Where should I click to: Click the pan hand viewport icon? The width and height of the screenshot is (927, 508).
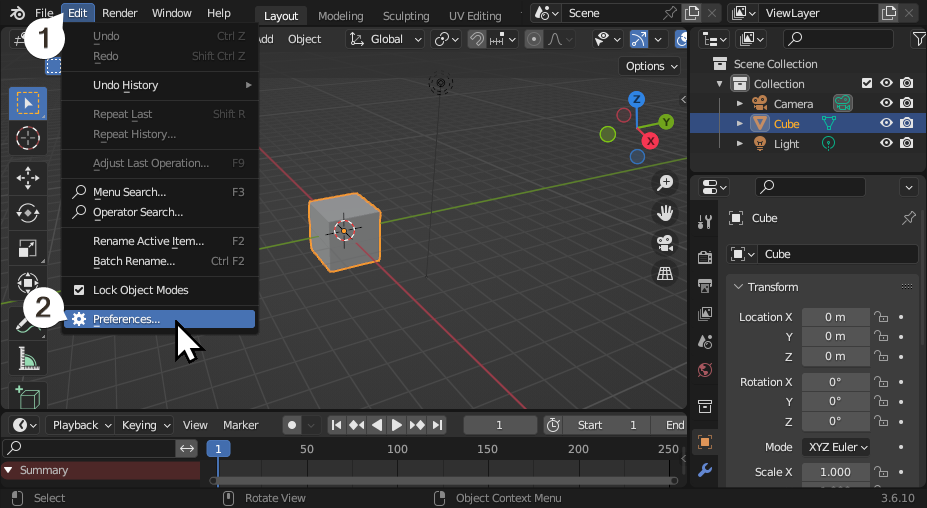(x=664, y=213)
